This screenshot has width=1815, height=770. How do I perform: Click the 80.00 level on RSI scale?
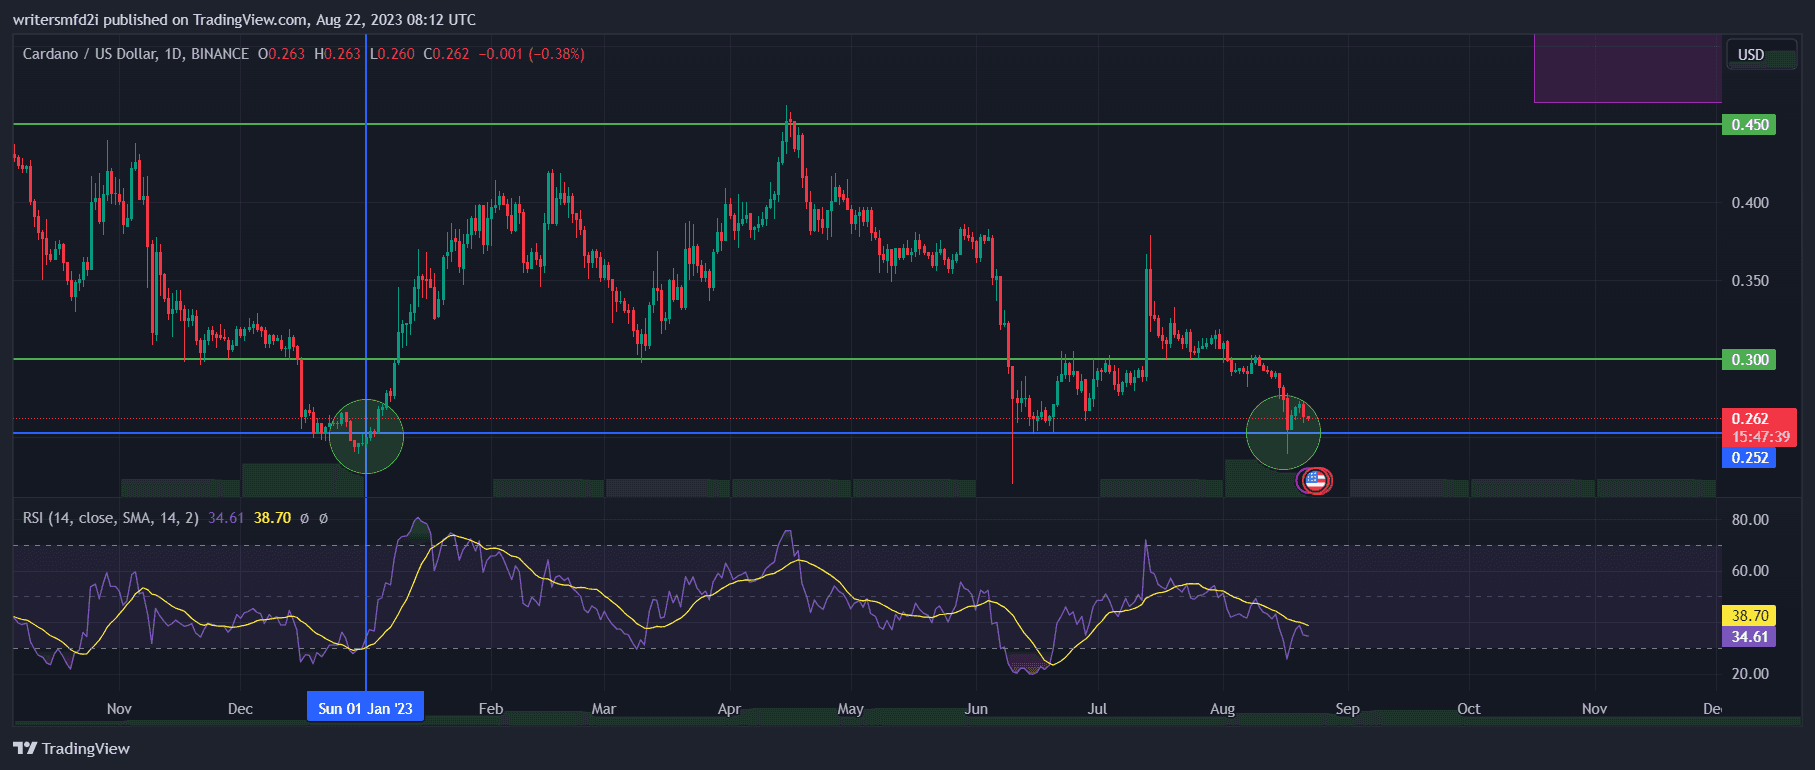coord(1749,520)
